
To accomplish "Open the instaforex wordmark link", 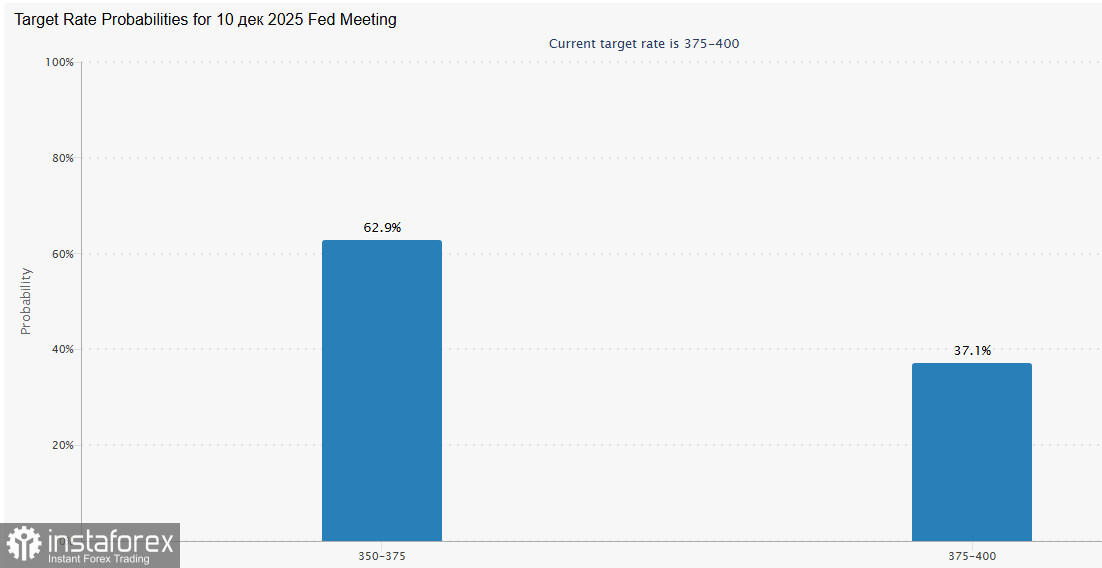I will click(110, 541).
